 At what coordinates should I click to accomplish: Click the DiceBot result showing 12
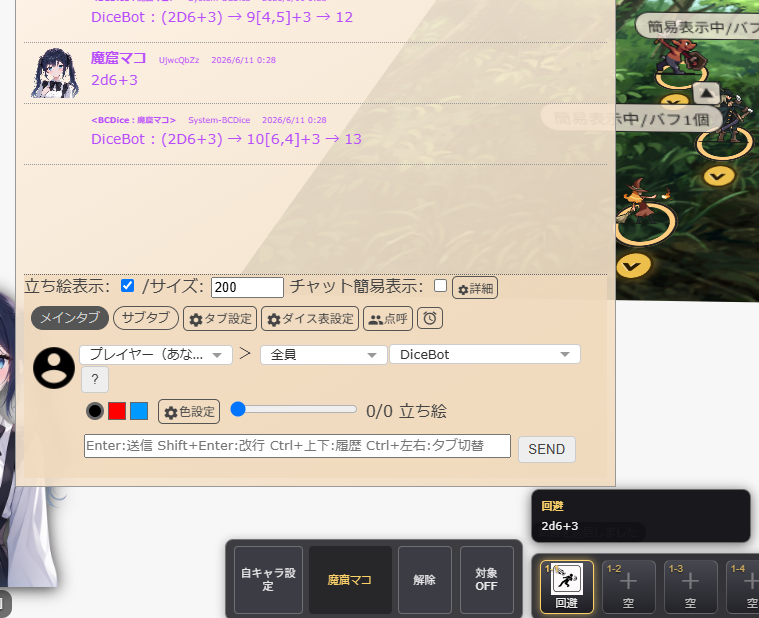coord(222,17)
